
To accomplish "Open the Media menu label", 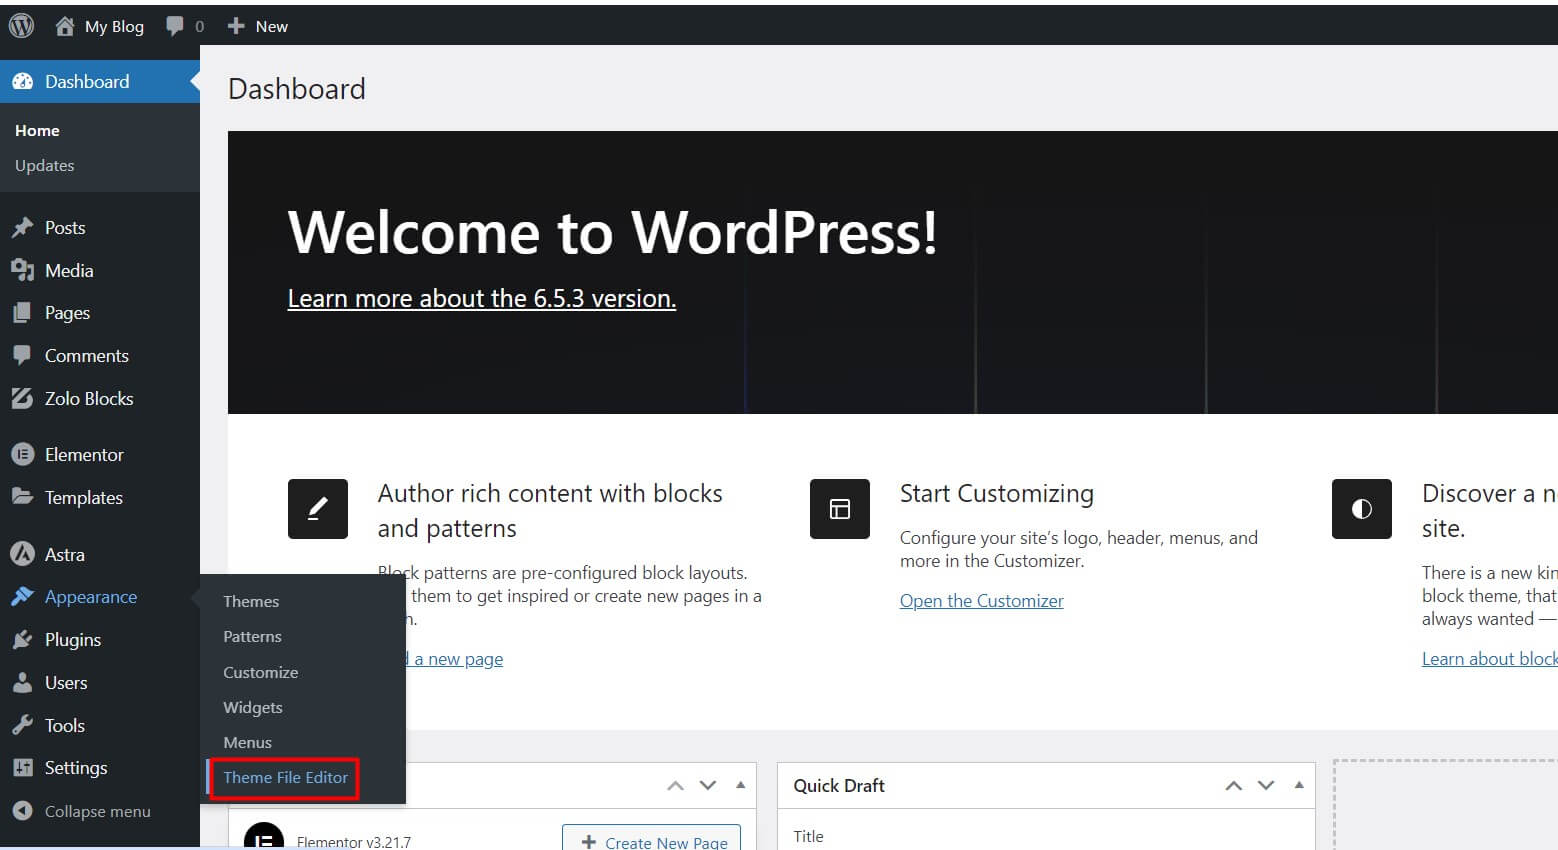I will (69, 270).
